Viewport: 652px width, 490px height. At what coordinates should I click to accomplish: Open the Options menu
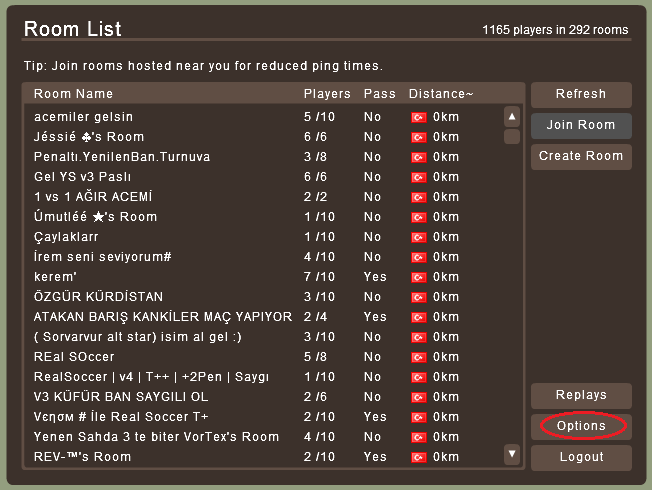(581, 426)
